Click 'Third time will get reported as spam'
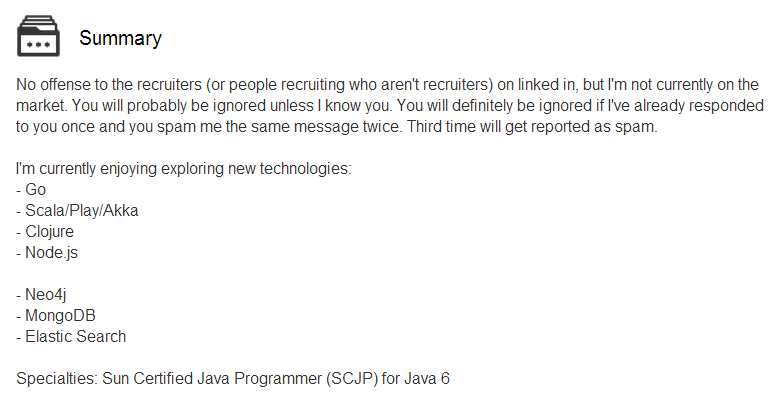This screenshot has width=780, height=404. coord(532,127)
